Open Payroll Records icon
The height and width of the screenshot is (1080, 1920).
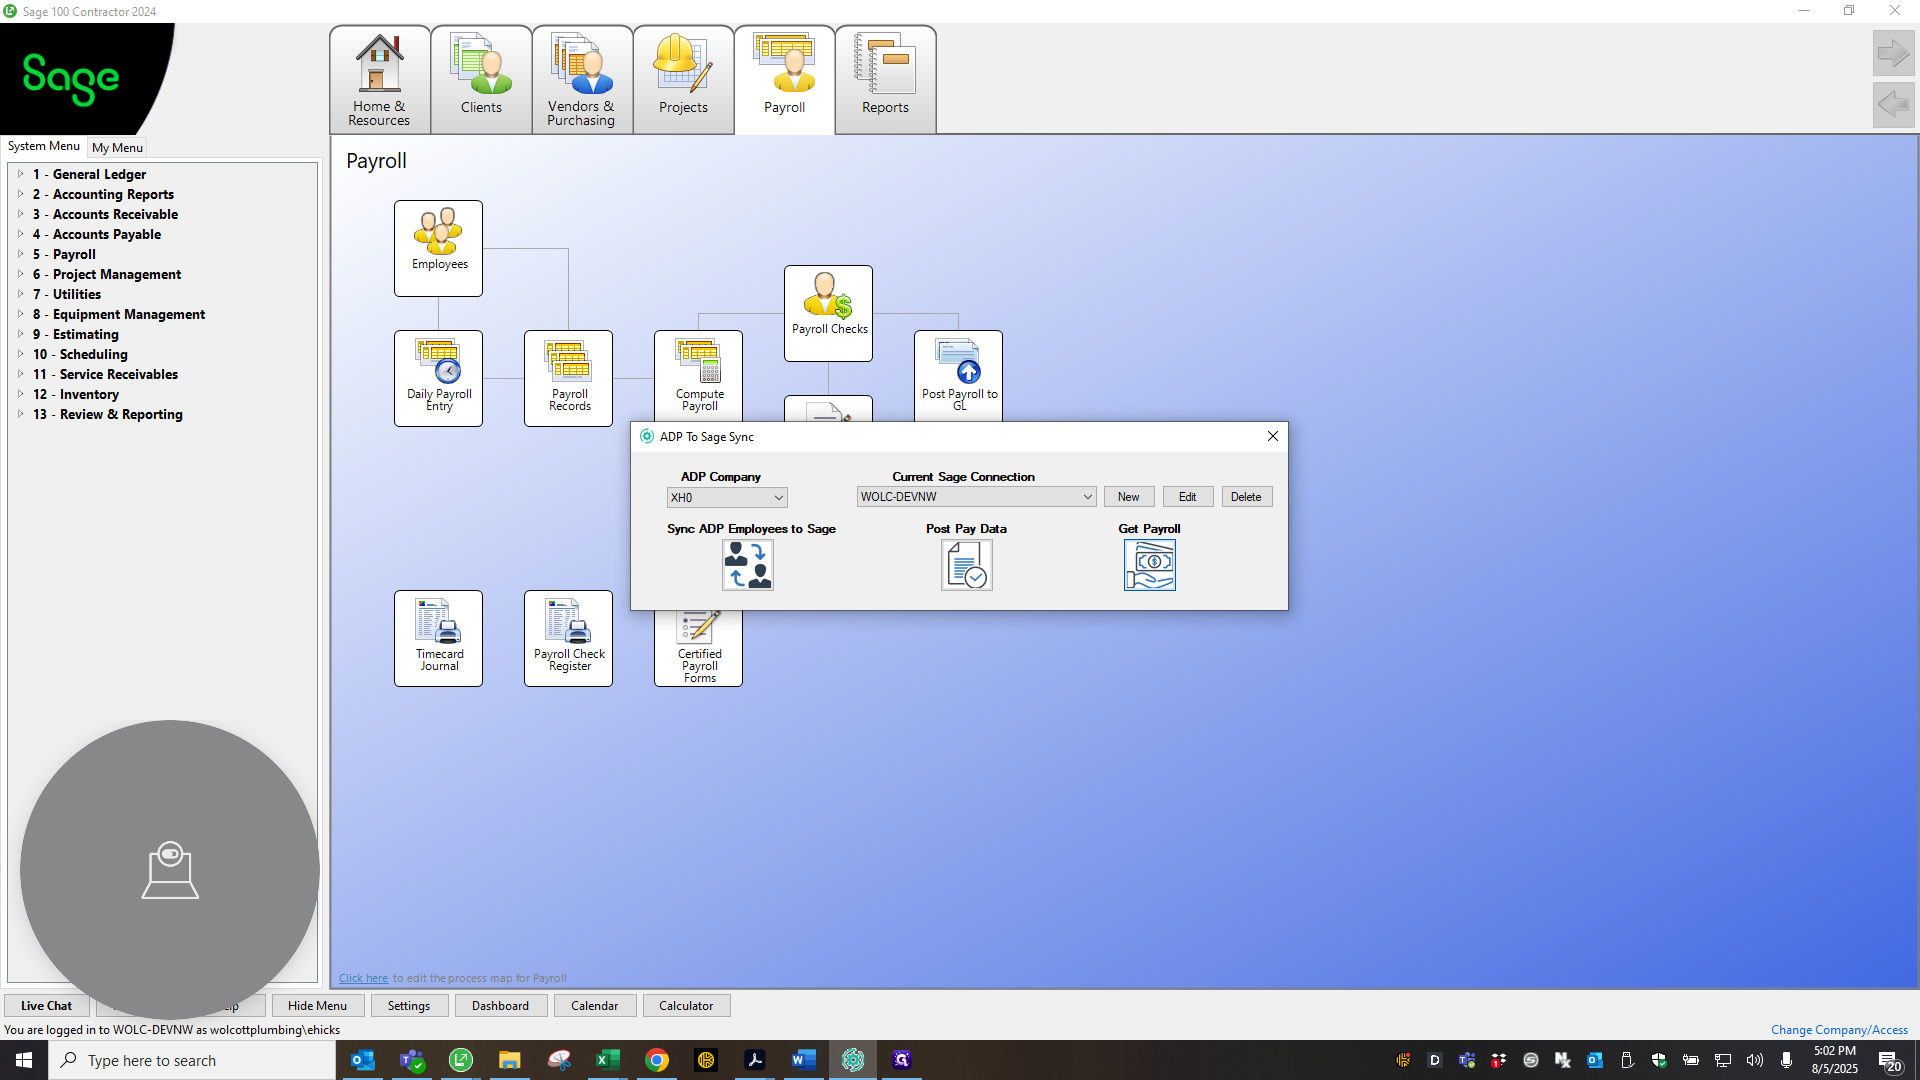coord(568,378)
